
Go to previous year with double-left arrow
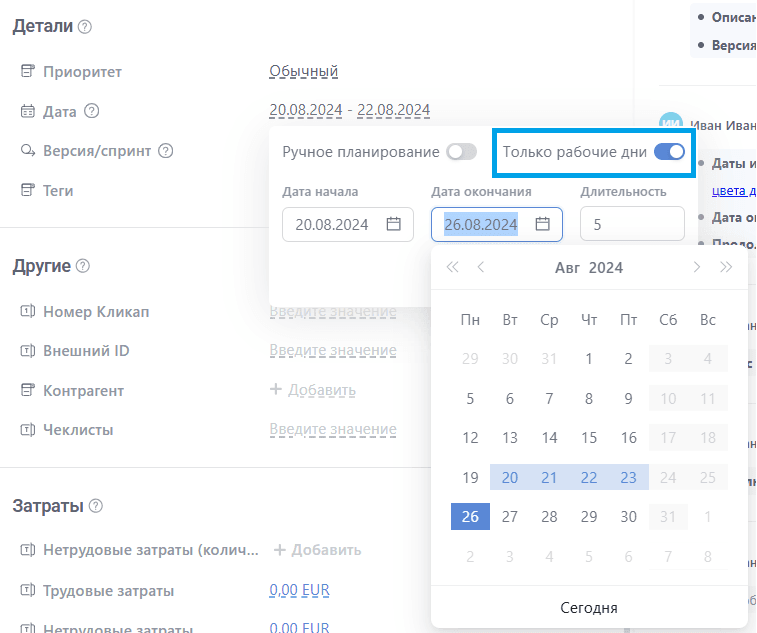[452, 267]
